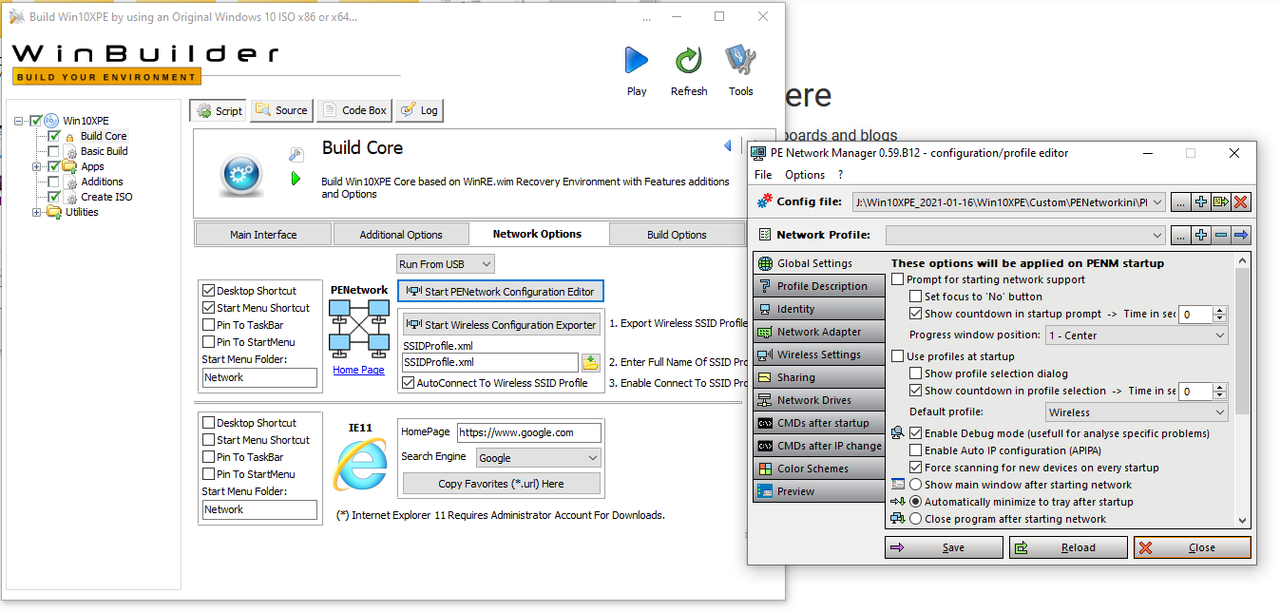Check Enable Auto IP configuration (APIPA)

point(916,450)
